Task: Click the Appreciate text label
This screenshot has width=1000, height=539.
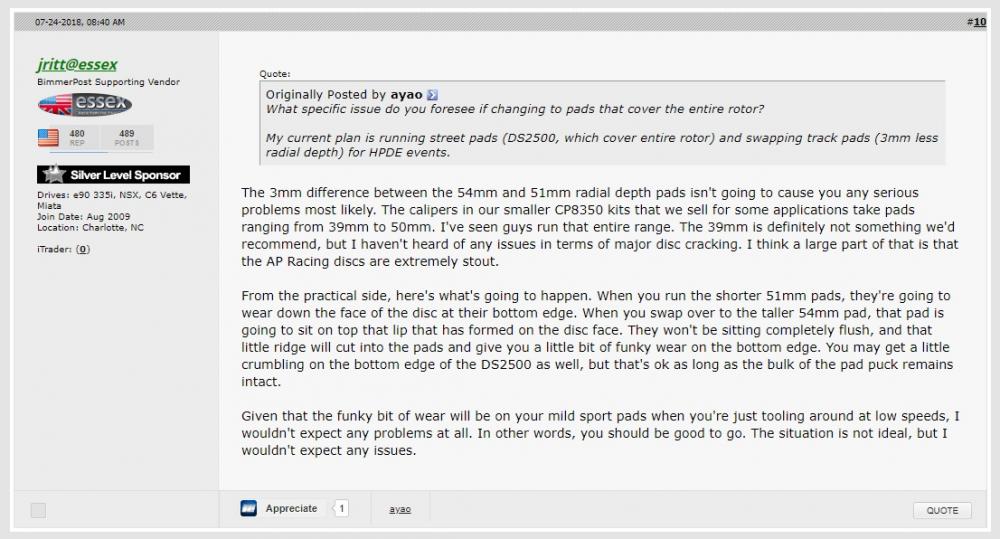Action: pyautogui.click(x=291, y=508)
